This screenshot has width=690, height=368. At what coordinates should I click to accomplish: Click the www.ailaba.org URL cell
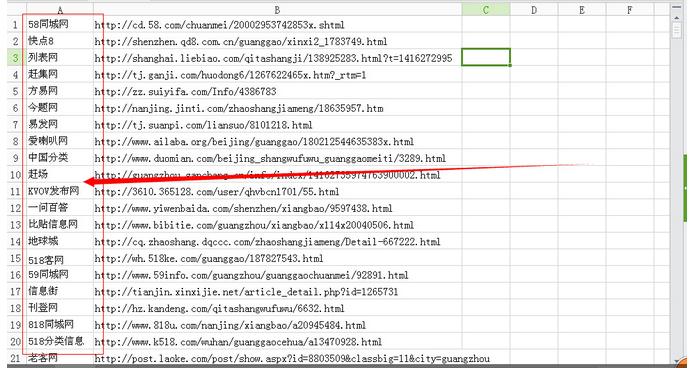click(278, 141)
